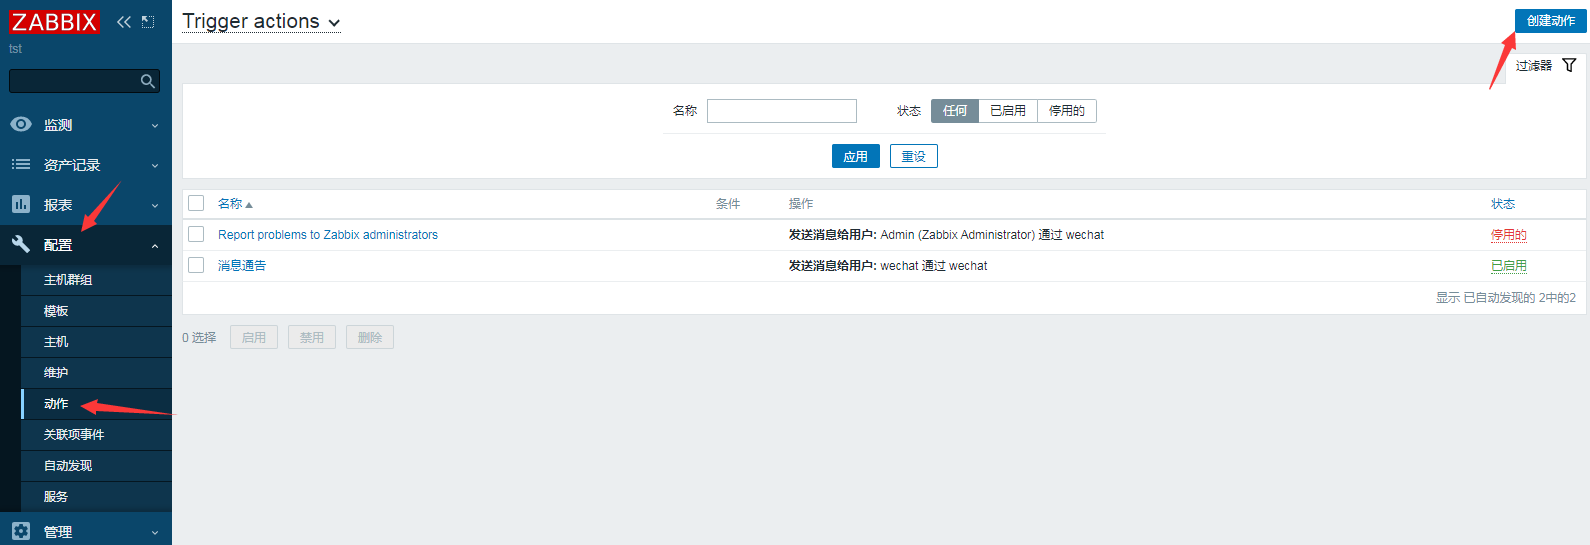1590x545 pixels.
Task: Click the 应用 filter button
Action: point(856,156)
